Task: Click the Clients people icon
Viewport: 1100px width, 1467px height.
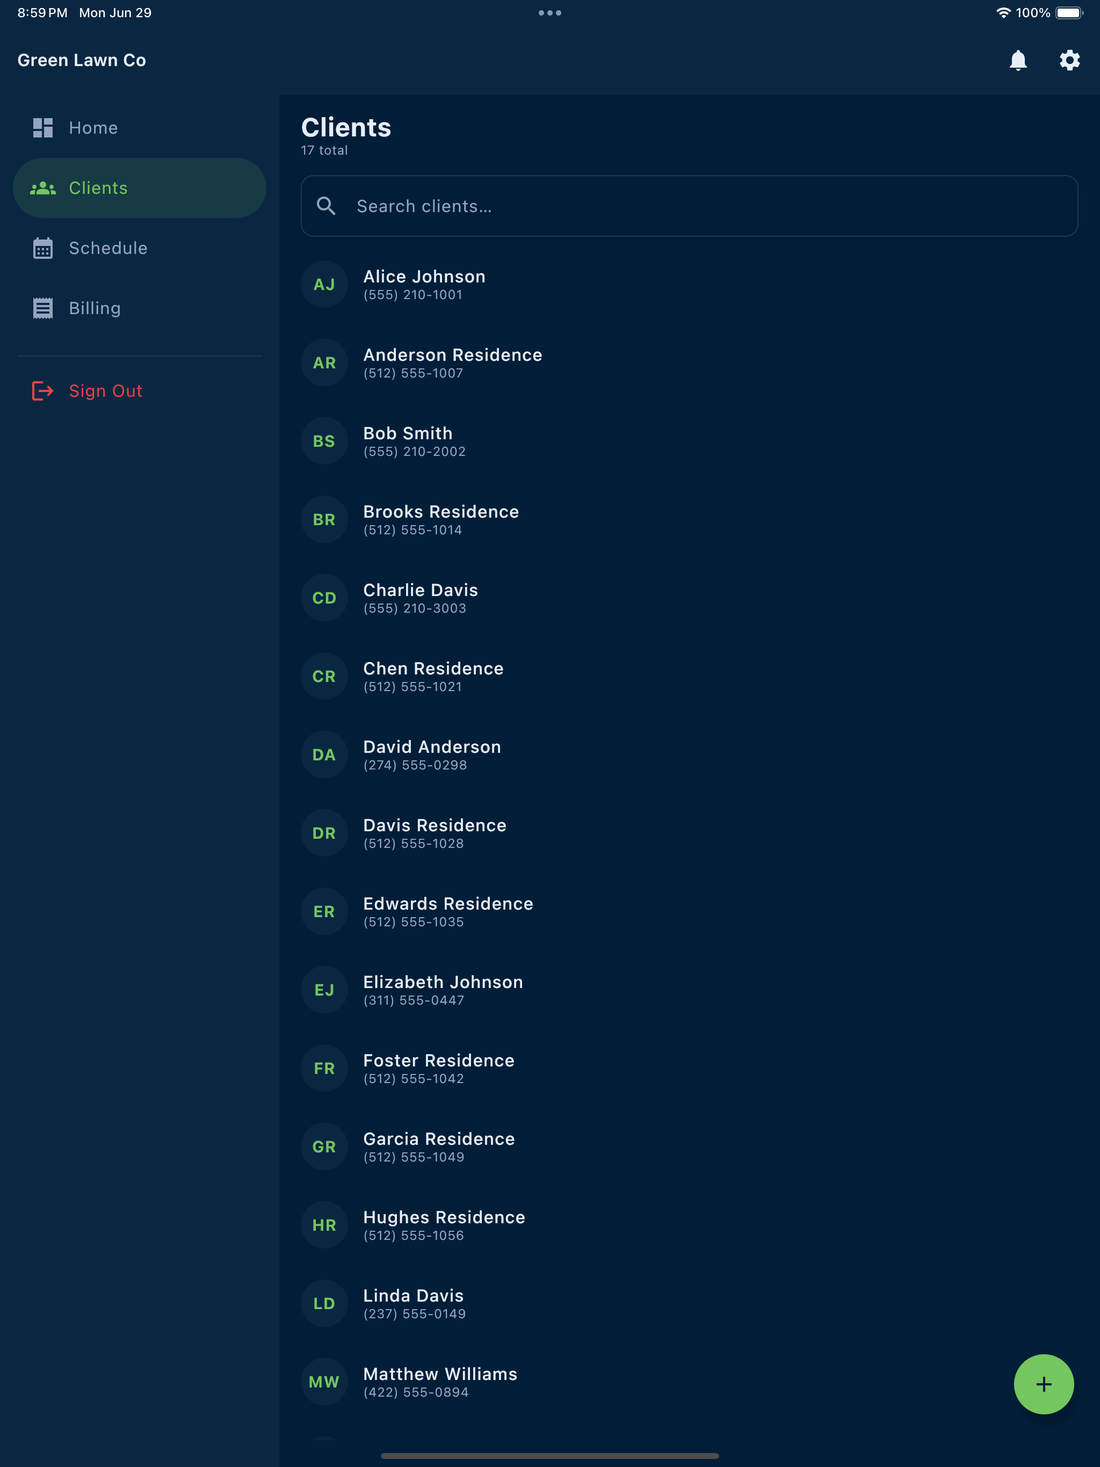Action: tap(43, 188)
